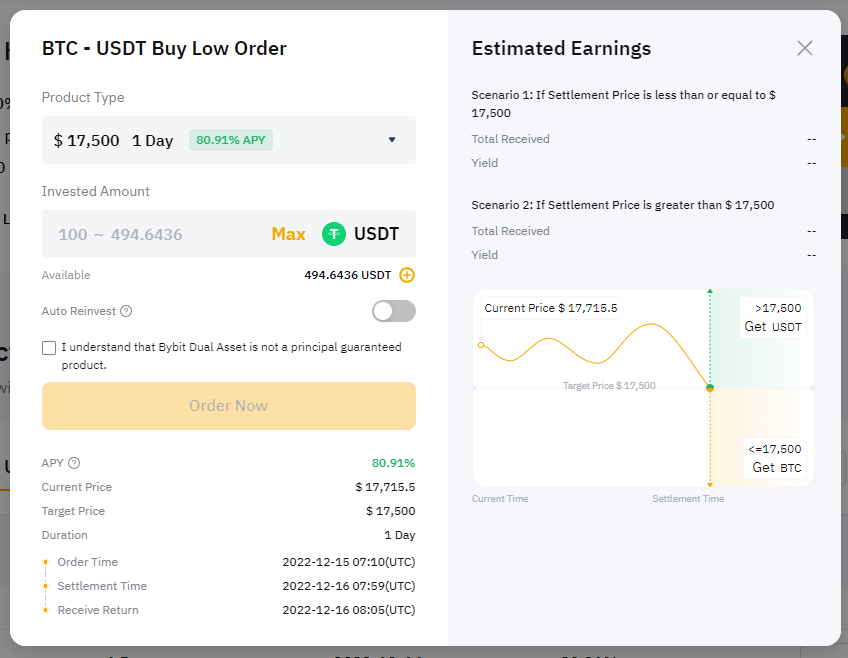This screenshot has width=848, height=658.
Task: Click the Order Time timeline dot
Action: pos(45,562)
